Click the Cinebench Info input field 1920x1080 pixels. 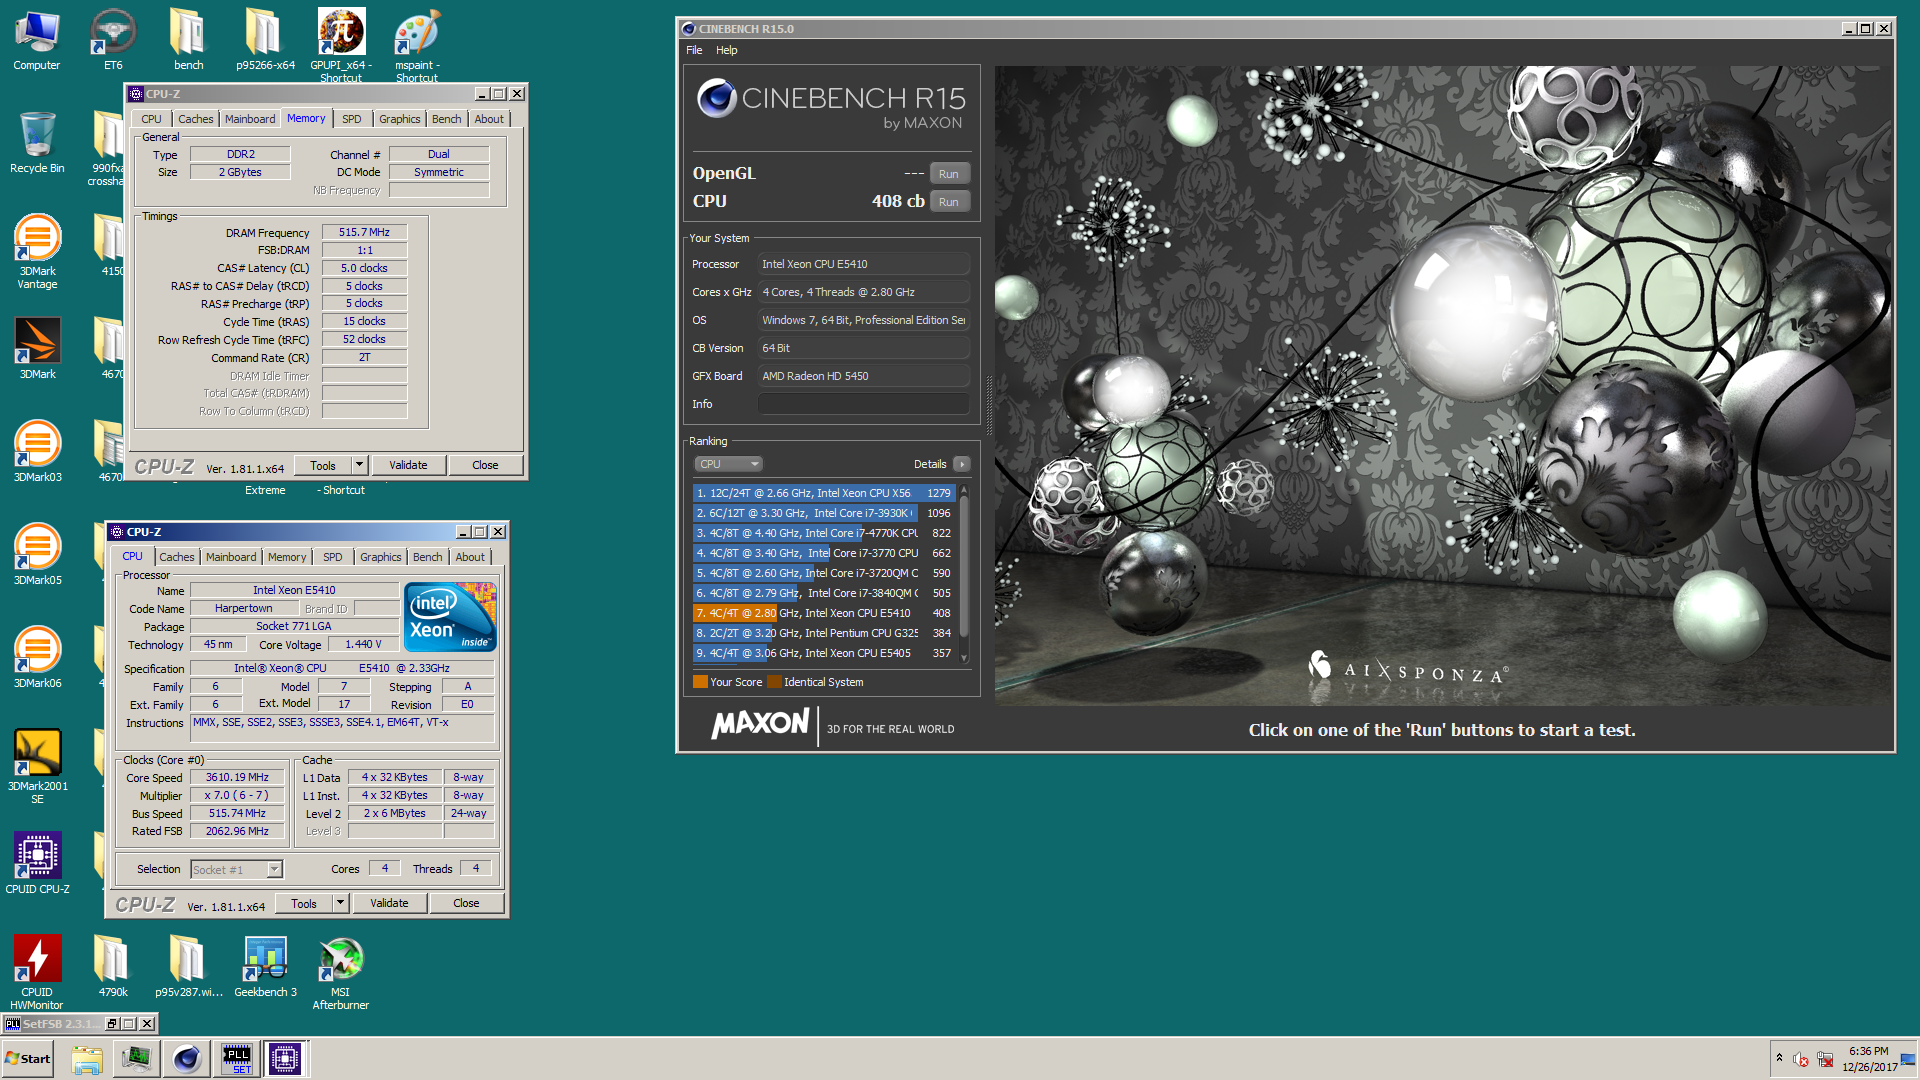(x=863, y=404)
